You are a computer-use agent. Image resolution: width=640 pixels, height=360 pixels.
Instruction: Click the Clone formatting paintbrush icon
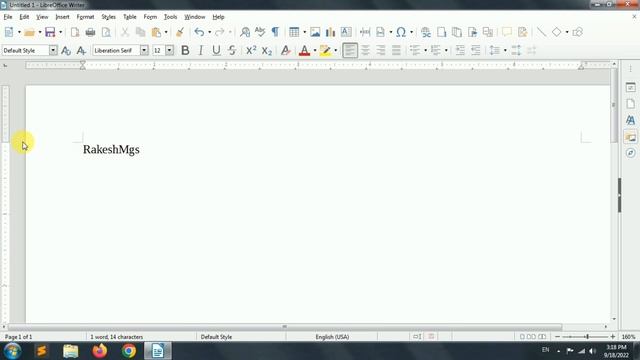pyautogui.click(x=180, y=32)
